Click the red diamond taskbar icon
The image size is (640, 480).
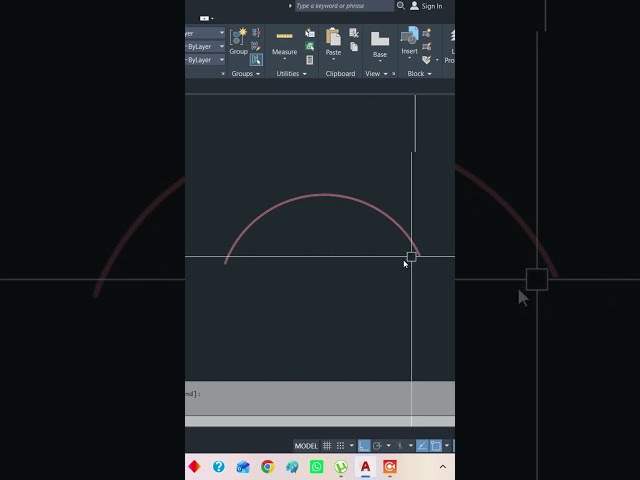tap(194, 466)
